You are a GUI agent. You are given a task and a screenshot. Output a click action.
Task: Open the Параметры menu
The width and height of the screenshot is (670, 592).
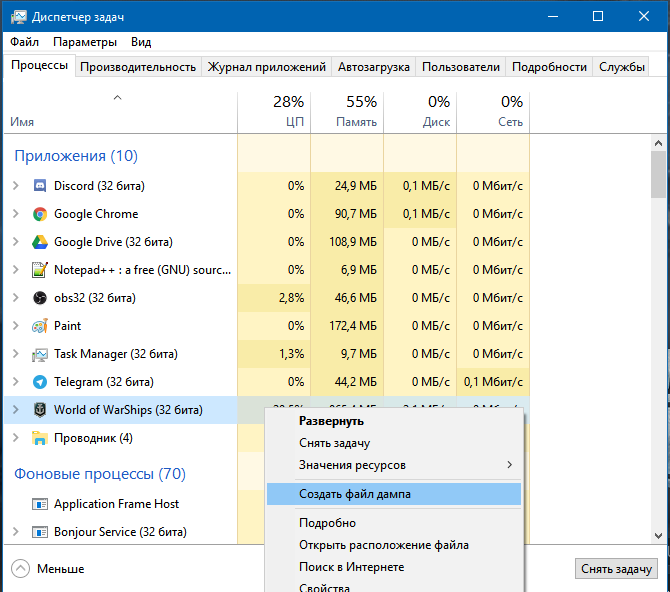click(85, 42)
